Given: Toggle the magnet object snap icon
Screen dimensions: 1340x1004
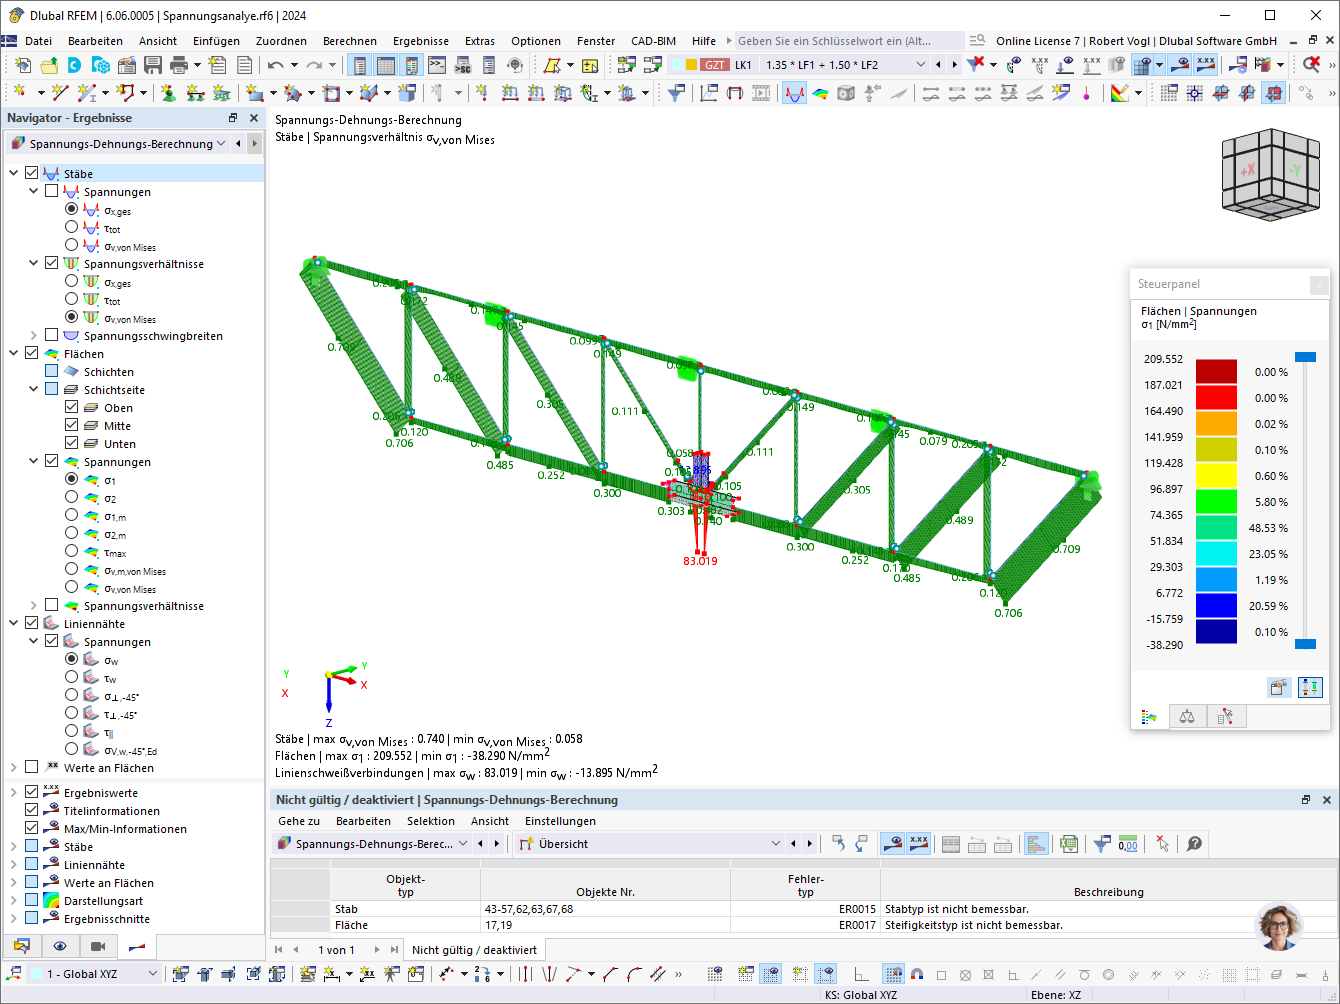Looking at the screenshot, I should point(917,974).
